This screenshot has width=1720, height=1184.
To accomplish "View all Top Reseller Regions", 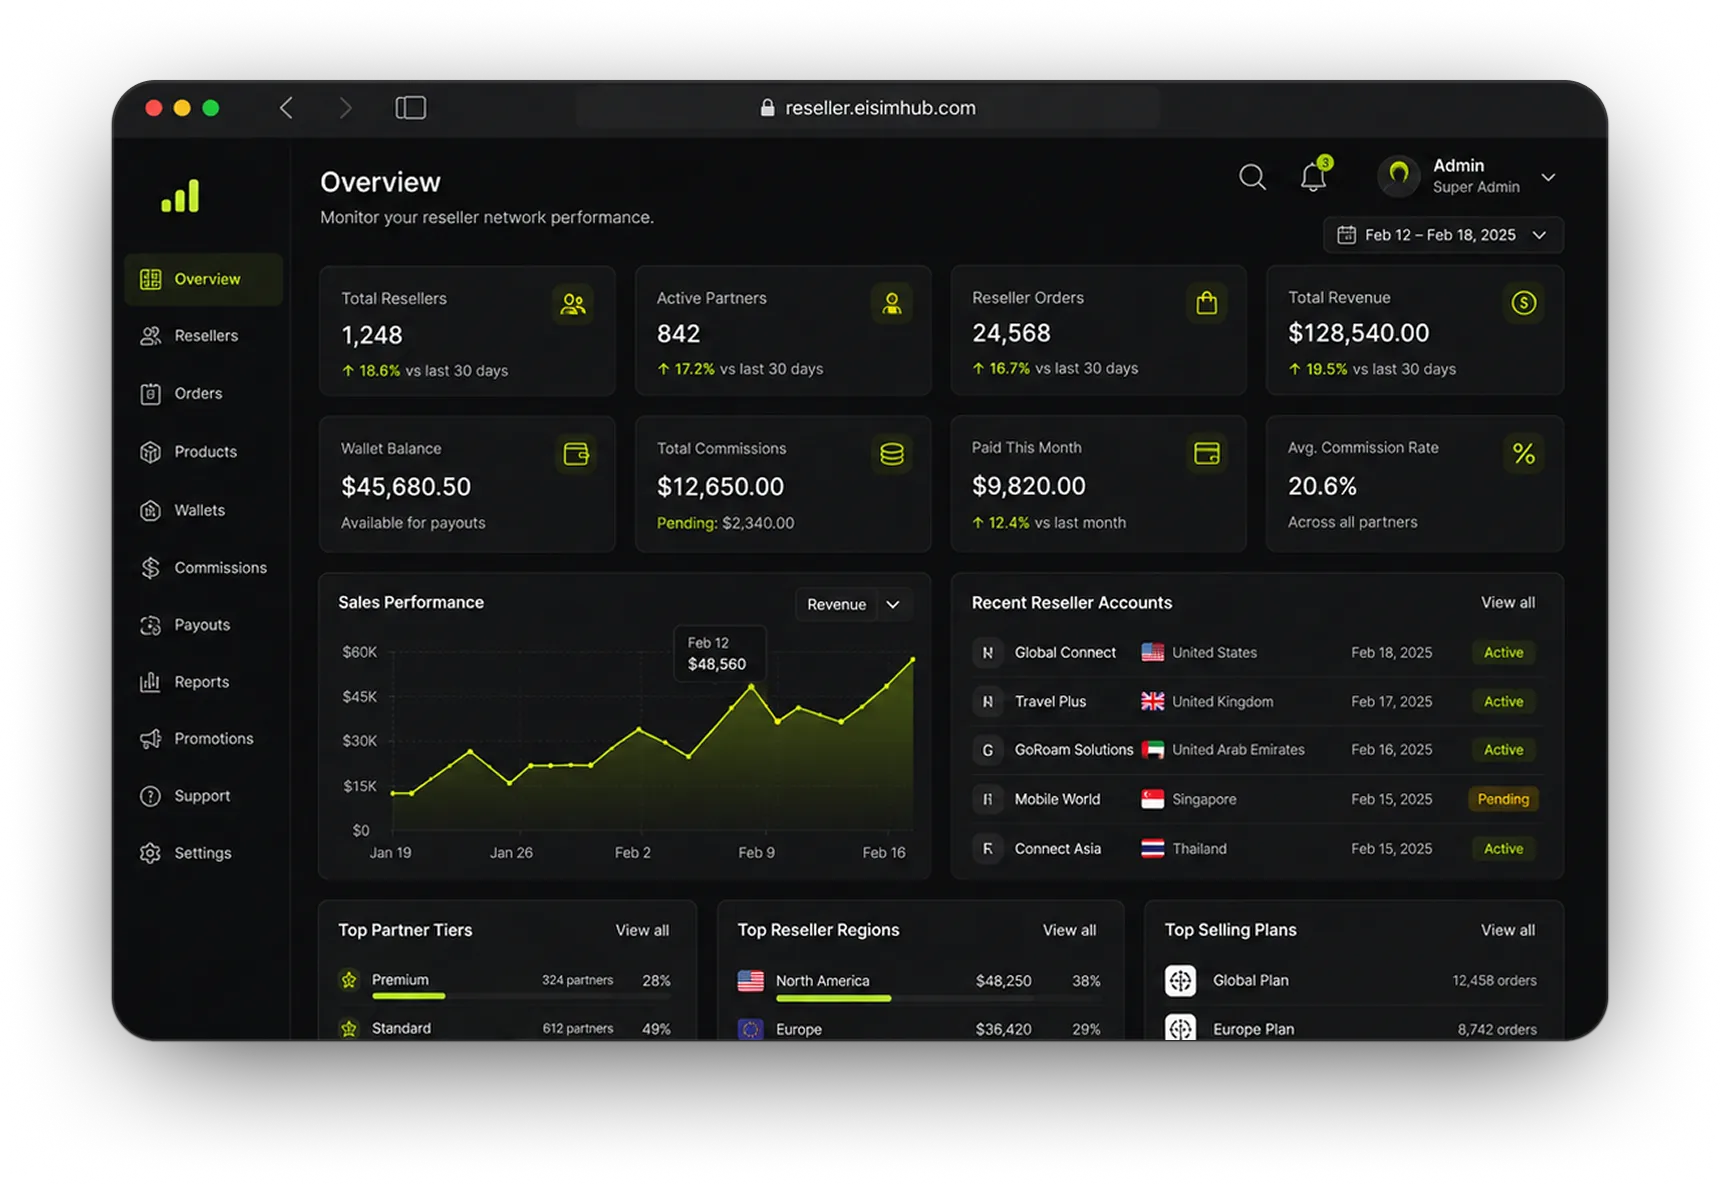I will pyautogui.click(x=1069, y=930).
